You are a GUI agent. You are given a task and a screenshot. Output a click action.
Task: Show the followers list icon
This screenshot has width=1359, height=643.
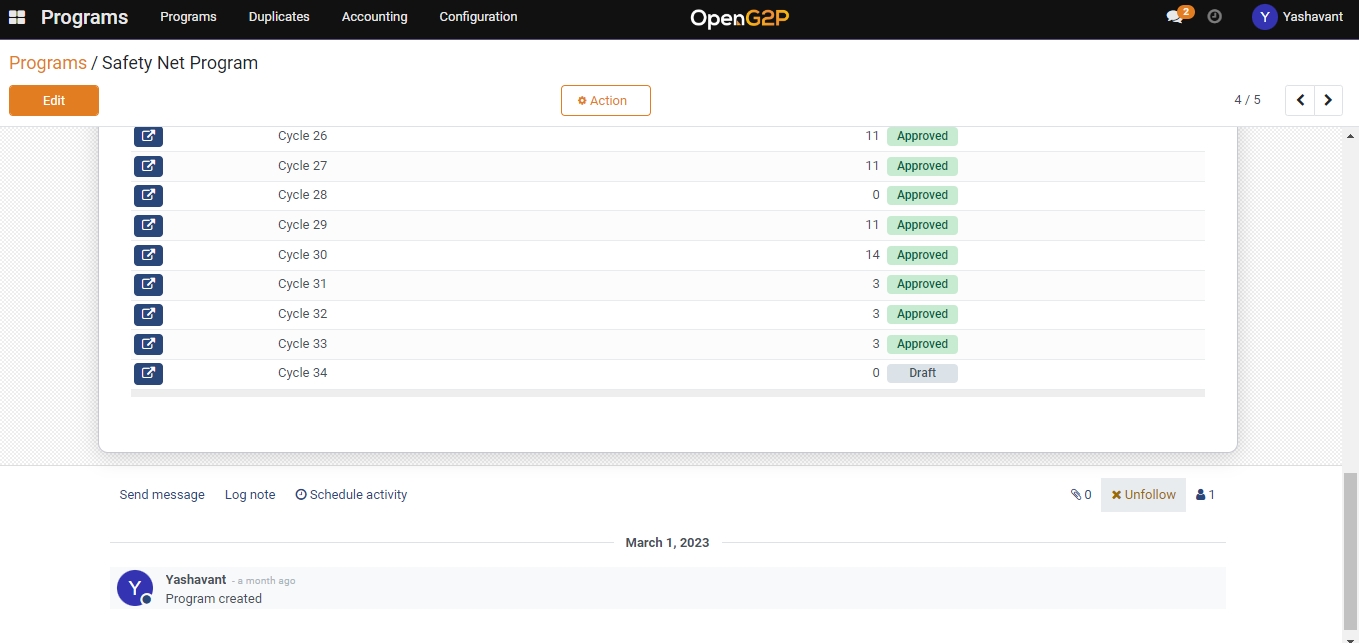tap(1205, 494)
